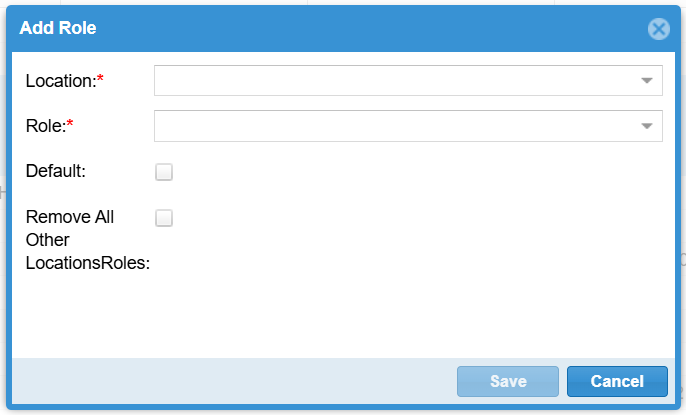Click the Role field label
The width and height of the screenshot is (686, 415).
pyautogui.click(x=45, y=126)
